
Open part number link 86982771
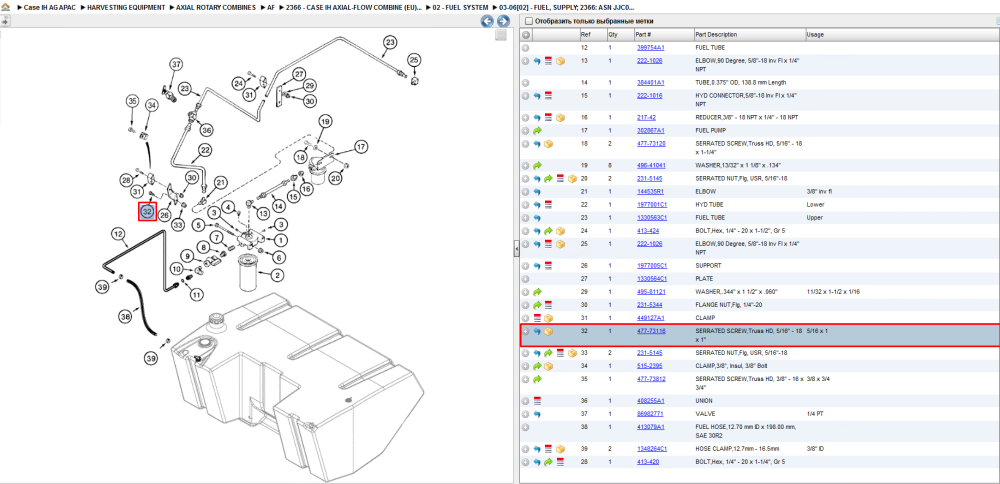[650, 414]
